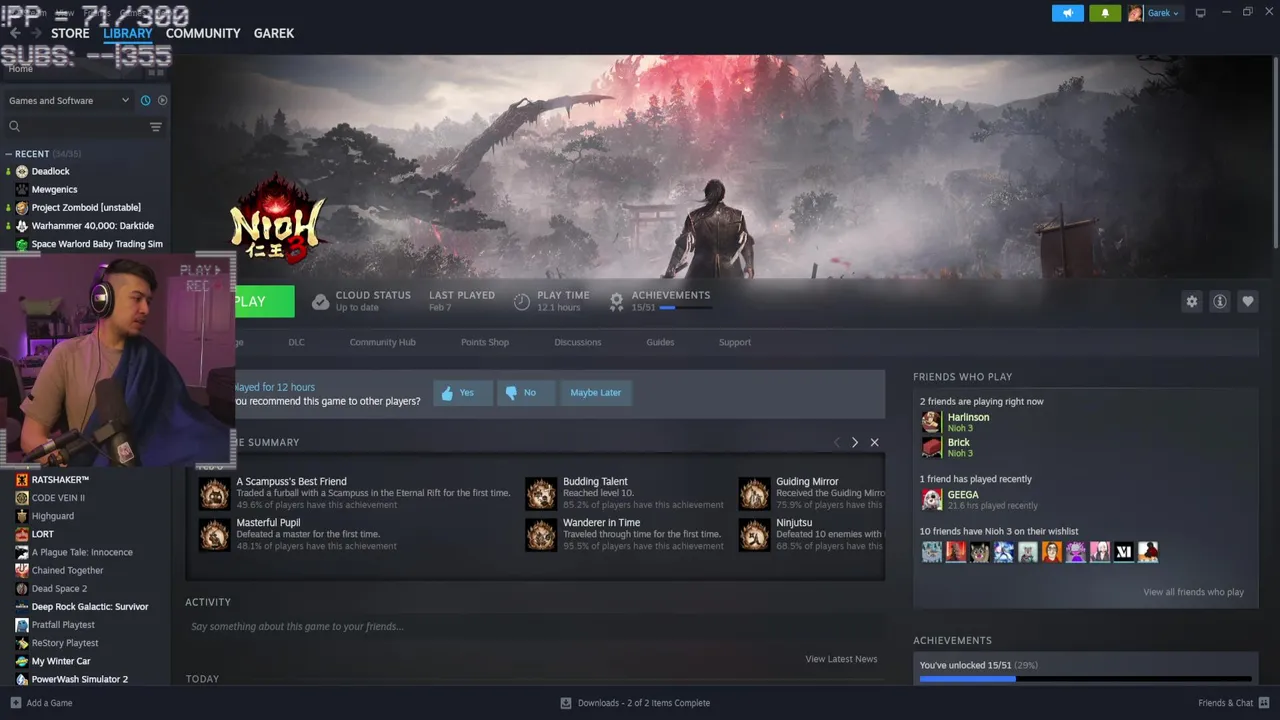Click the Dead Space 2 game icon
This screenshot has height=720, width=1280.
(x=22, y=588)
